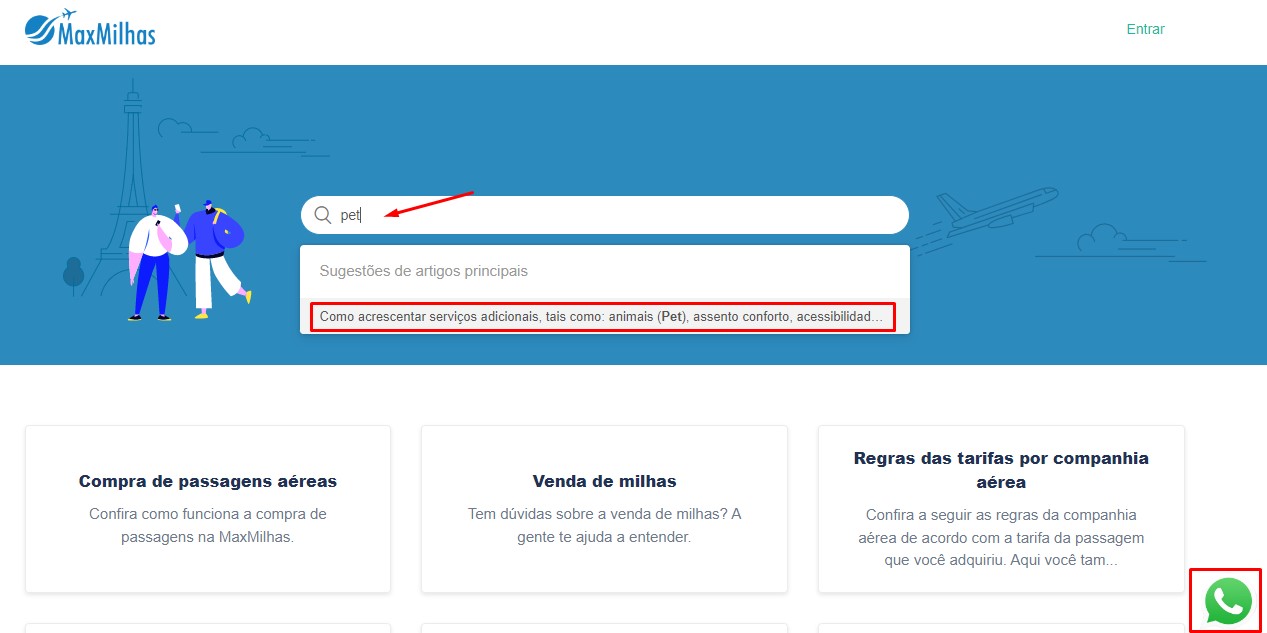The height and width of the screenshot is (633, 1267).
Task: Open "Regras das tarifas por companhia aérea"
Action: click(x=1001, y=470)
